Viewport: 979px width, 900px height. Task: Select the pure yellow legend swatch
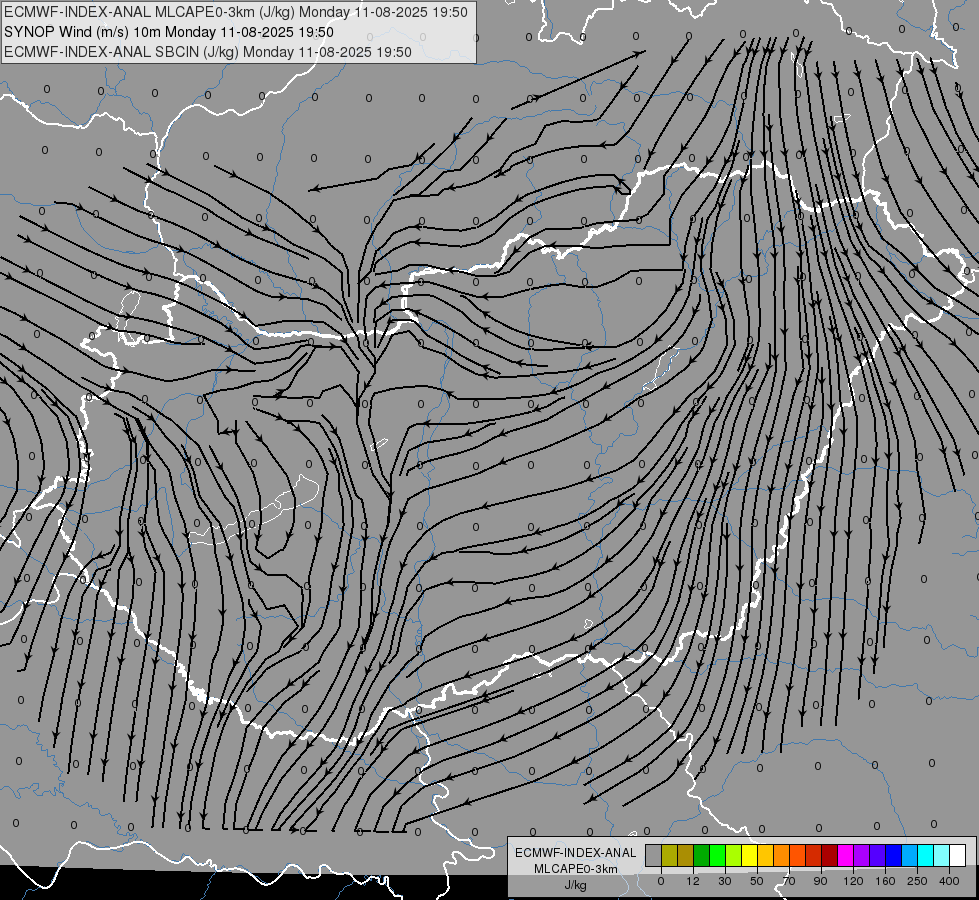[x=750, y=855]
